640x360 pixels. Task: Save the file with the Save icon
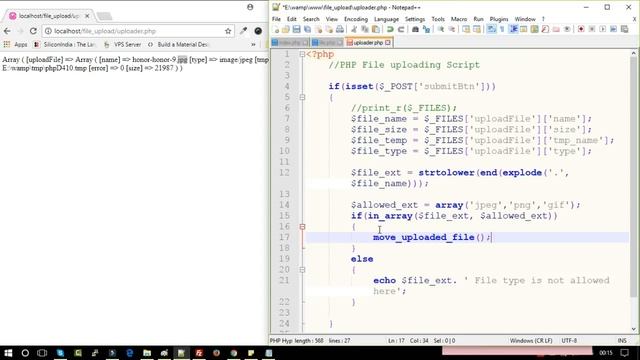pyautogui.click(x=296, y=29)
